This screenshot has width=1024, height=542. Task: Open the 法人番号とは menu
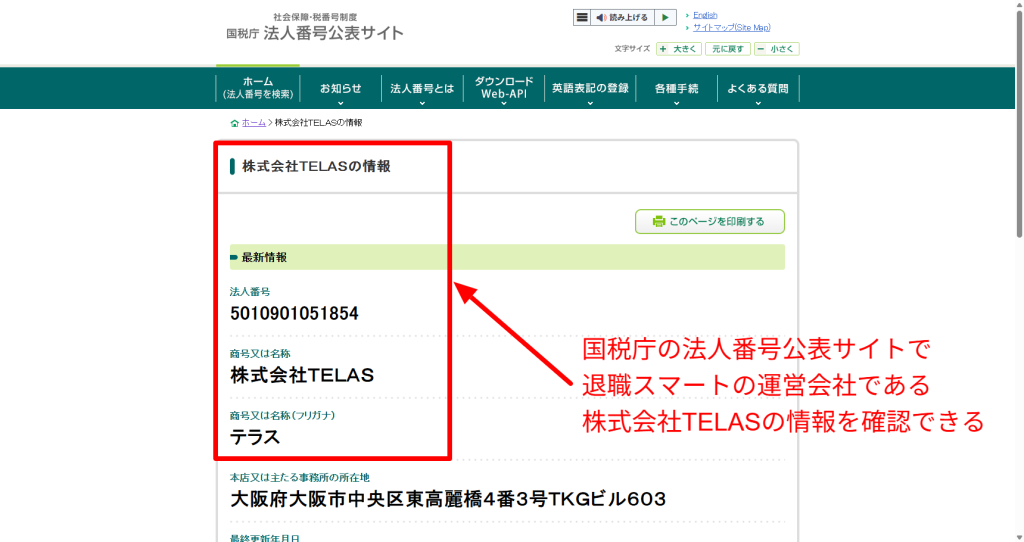click(x=422, y=88)
